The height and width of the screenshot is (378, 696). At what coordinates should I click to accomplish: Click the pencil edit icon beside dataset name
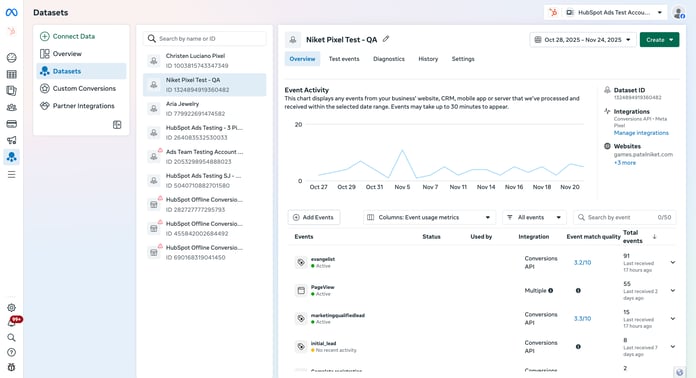click(x=386, y=39)
